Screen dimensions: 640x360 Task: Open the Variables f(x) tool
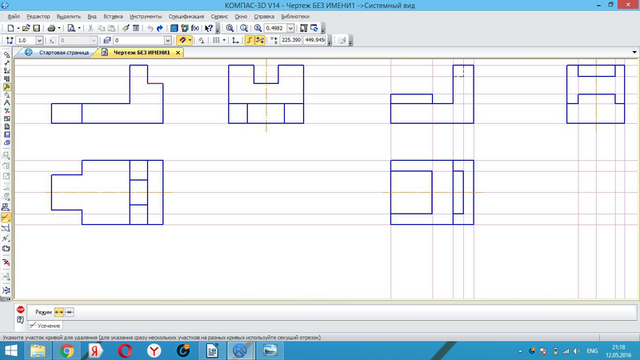click(195, 28)
